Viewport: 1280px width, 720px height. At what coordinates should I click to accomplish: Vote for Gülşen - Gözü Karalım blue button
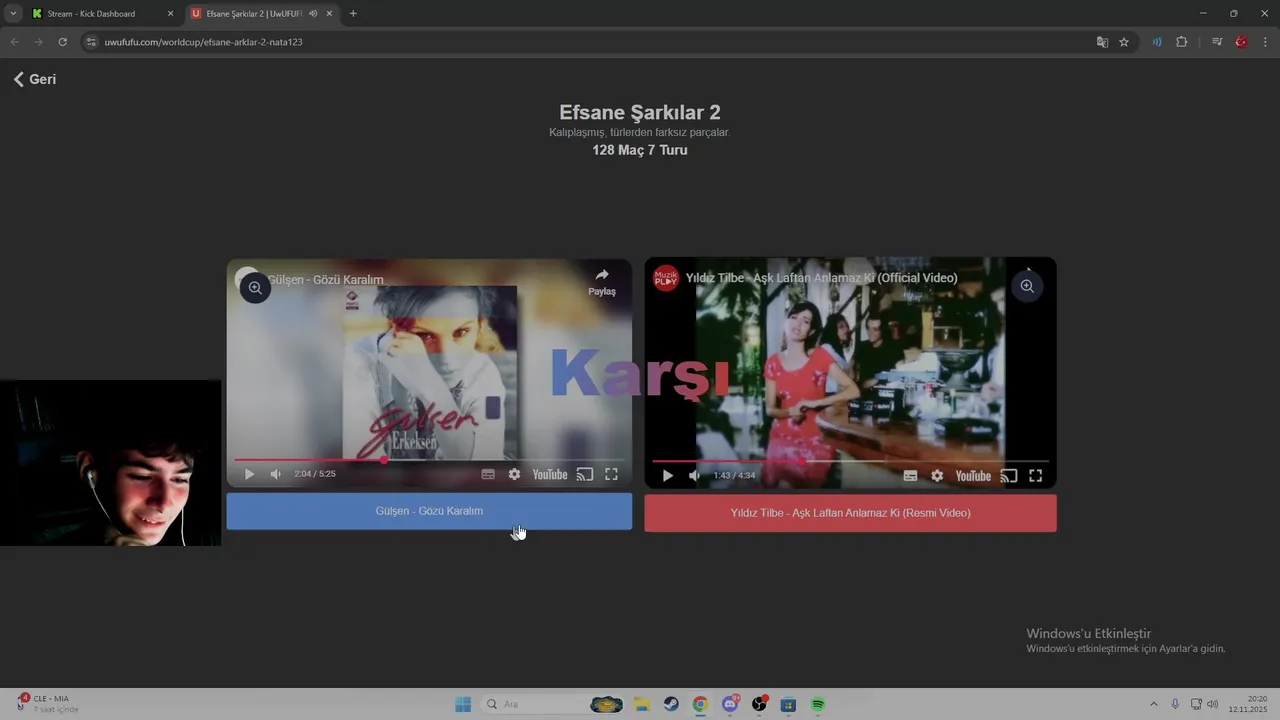pyautogui.click(x=429, y=511)
